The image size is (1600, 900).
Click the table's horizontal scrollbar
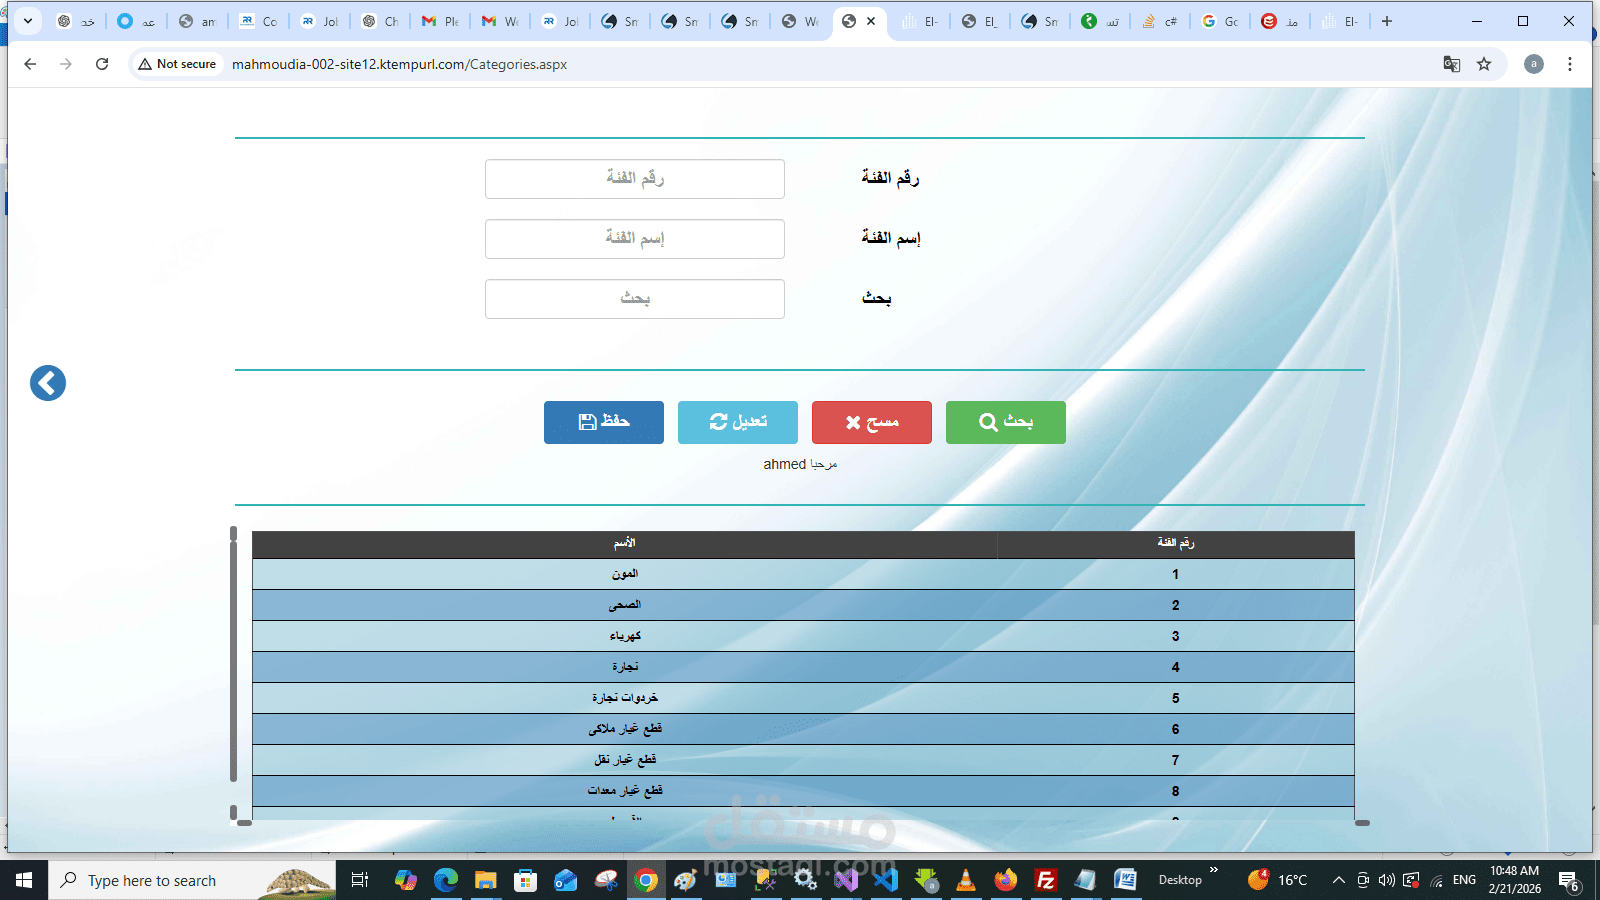click(x=803, y=823)
